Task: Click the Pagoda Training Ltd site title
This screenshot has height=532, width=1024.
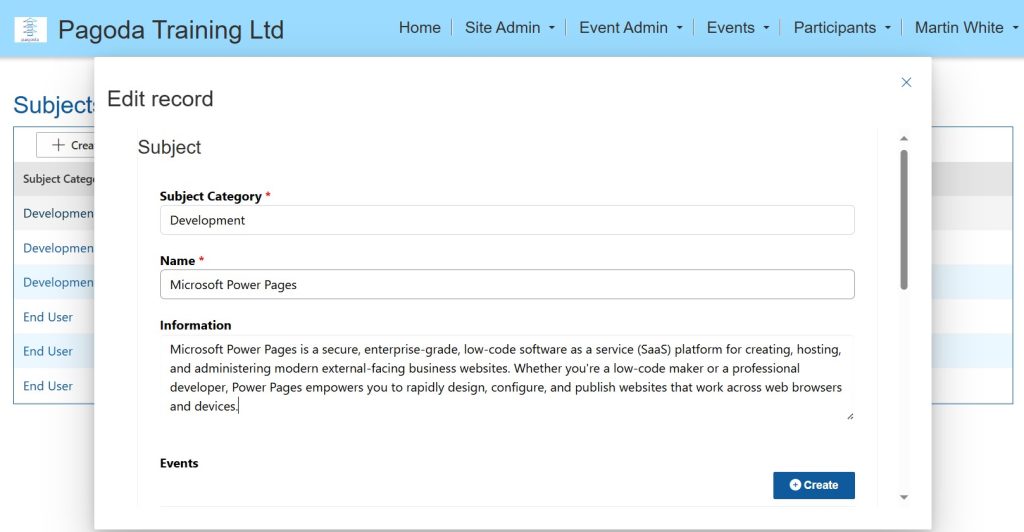Action: click(171, 30)
